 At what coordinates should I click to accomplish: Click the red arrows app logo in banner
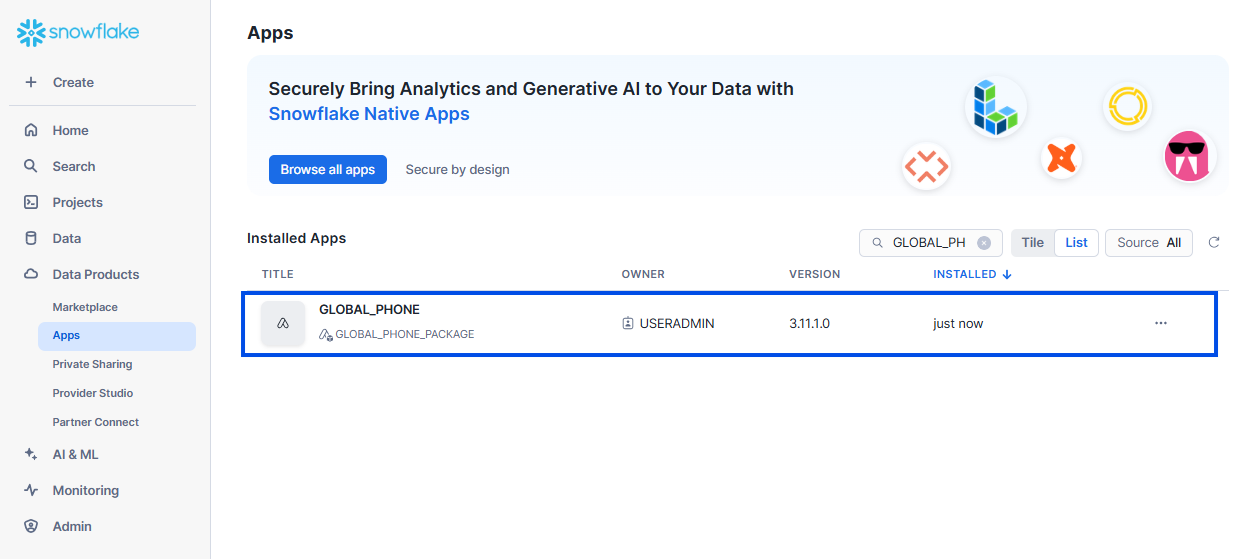point(926,166)
